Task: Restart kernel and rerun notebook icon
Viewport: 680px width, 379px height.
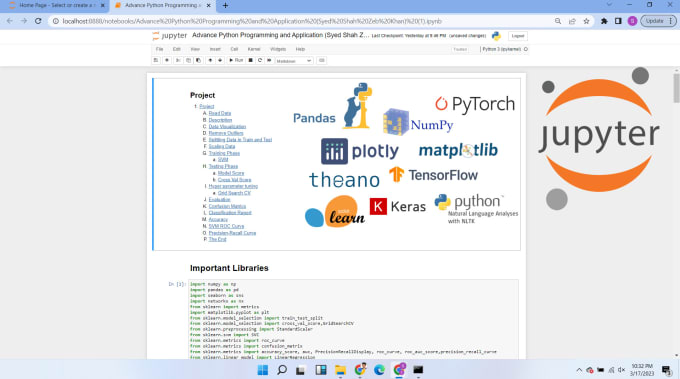Action: coord(269,61)
